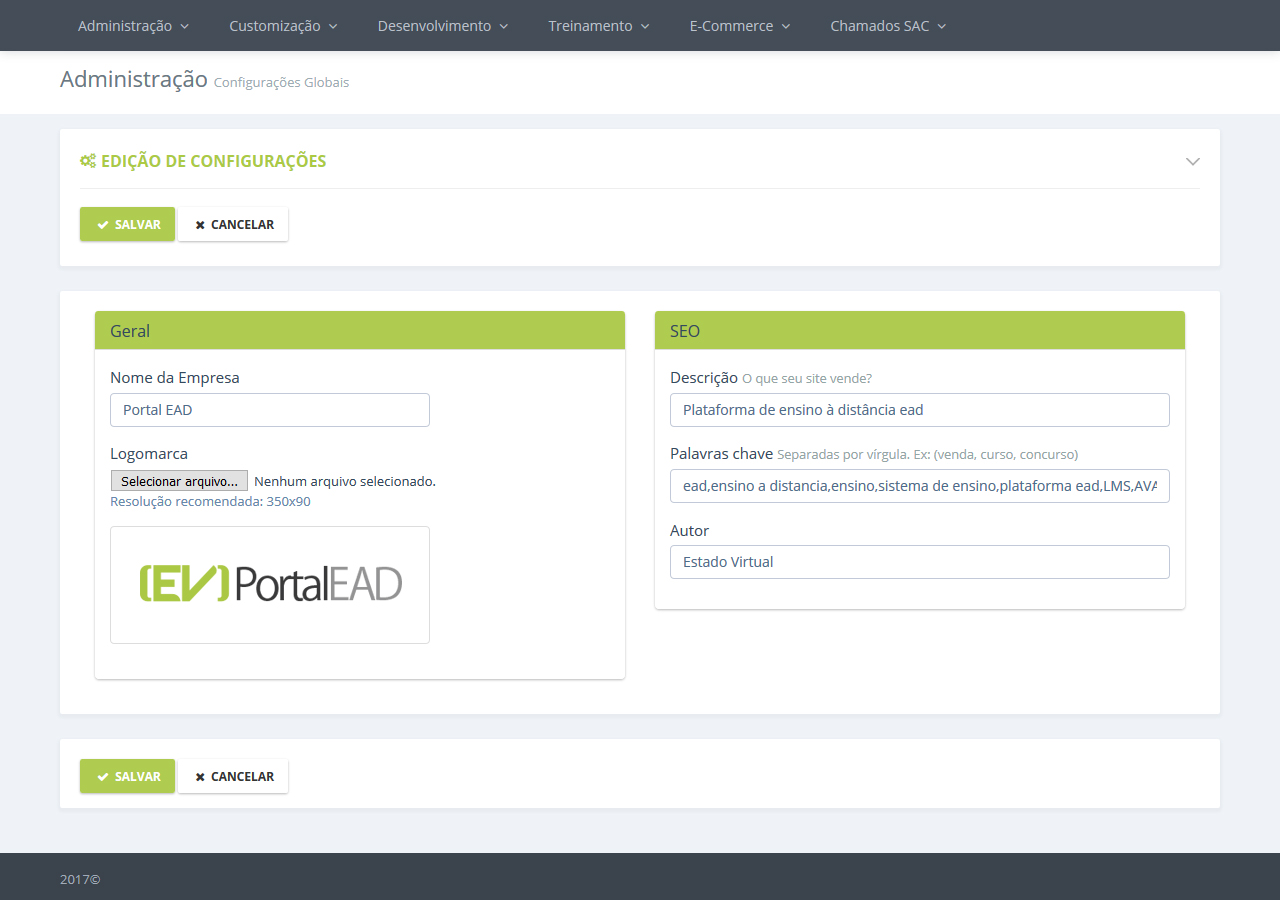Viewport: 1280px width, 900px height.
Task: Click the top SALVAR button
Action: tap(127, 224)
